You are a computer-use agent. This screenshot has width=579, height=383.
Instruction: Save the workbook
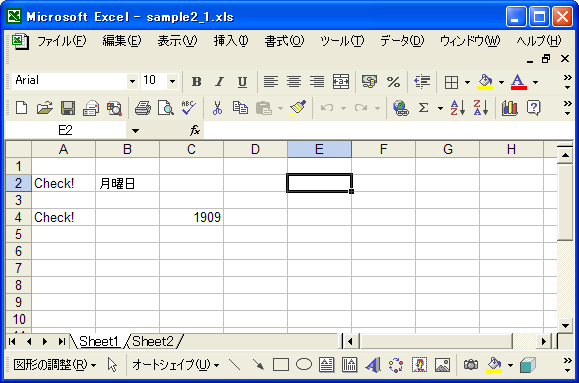pos(68,108)
